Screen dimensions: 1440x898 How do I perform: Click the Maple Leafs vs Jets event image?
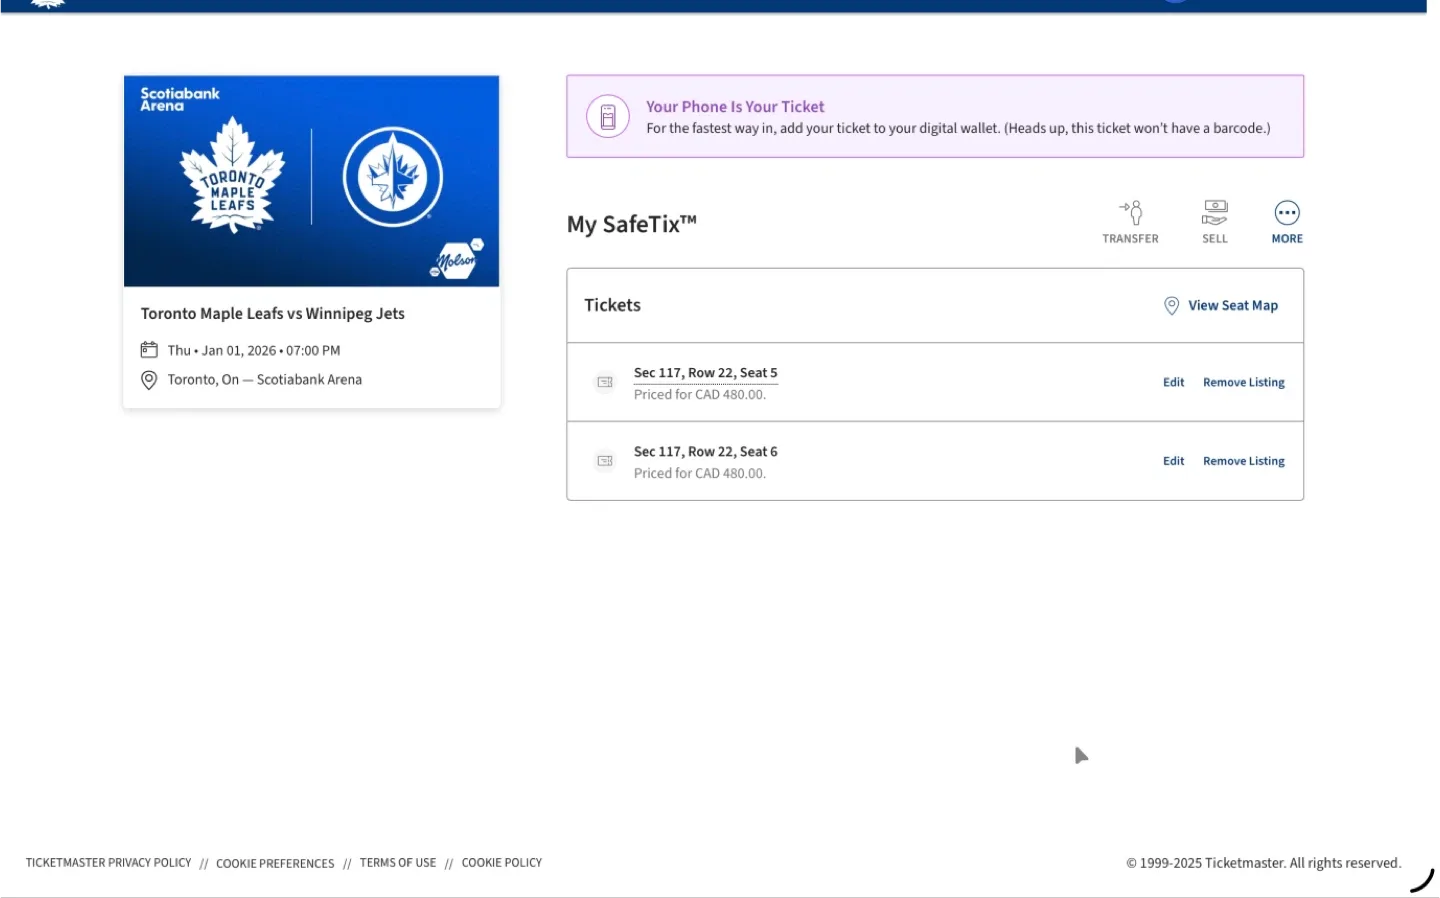311,181
